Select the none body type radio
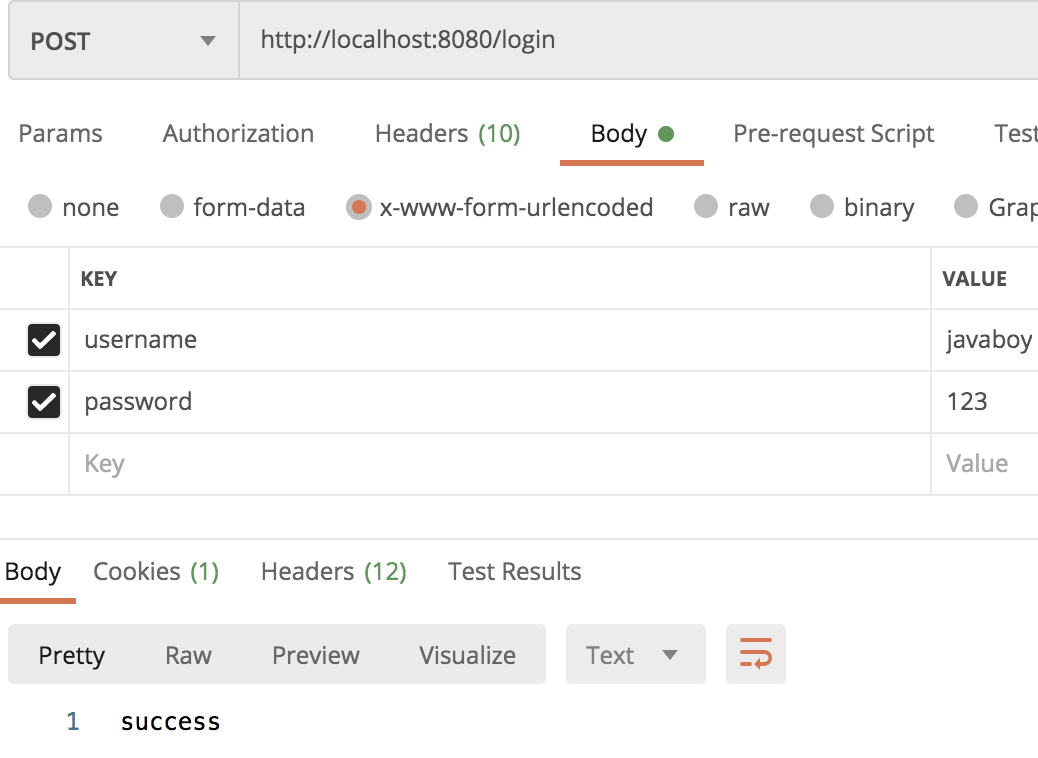 pyautogui.click(x=40, y=207)
